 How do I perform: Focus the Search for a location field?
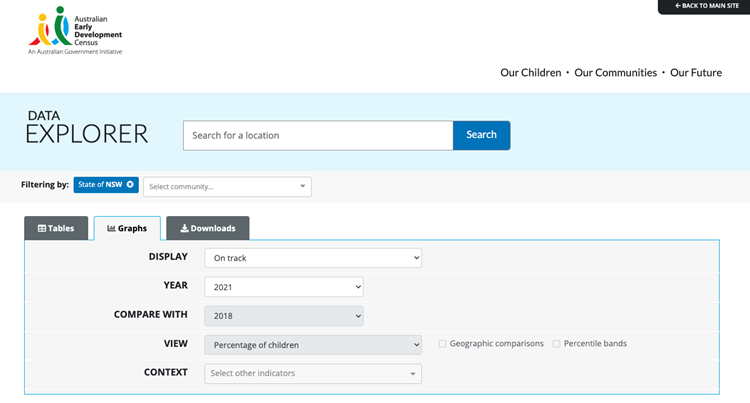pyautogui.click(x=318, y=135)
